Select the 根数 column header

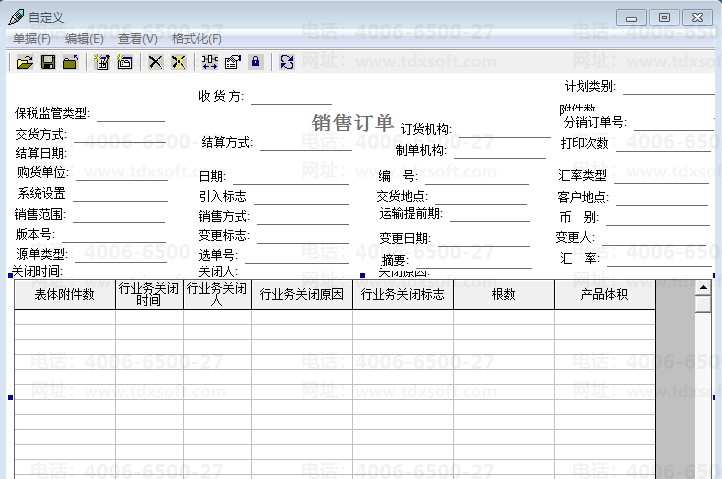[503, 294]
